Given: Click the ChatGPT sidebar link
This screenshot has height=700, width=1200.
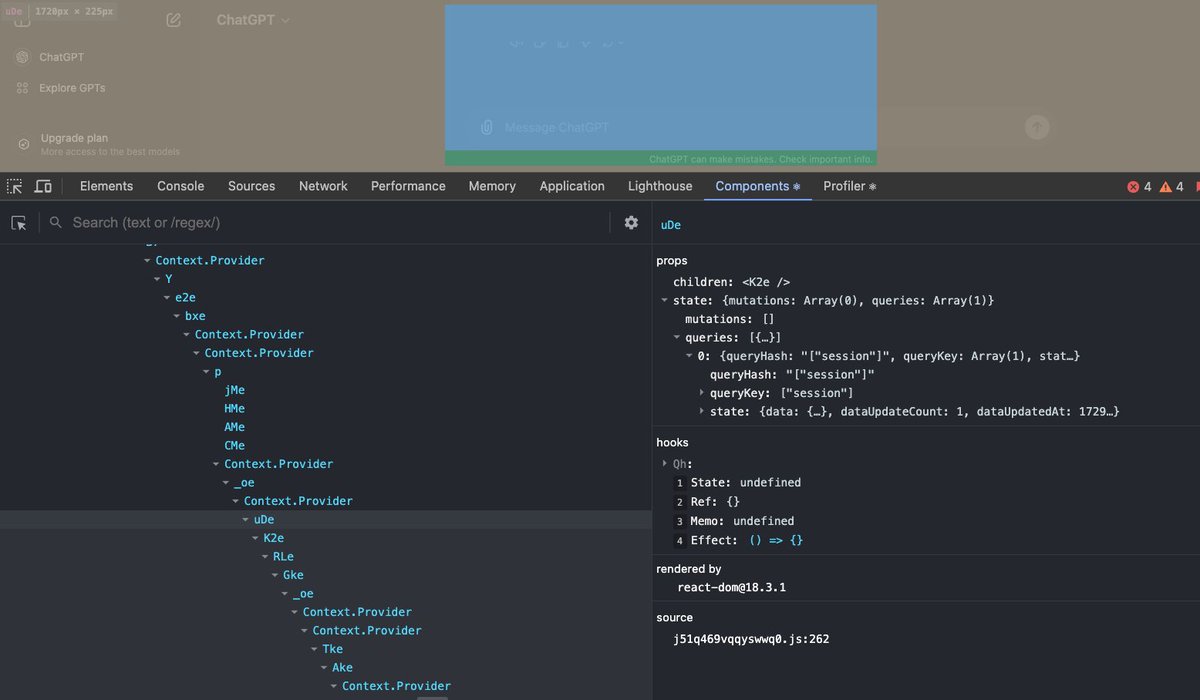Looking at the screenshot, I should (62, 57).
